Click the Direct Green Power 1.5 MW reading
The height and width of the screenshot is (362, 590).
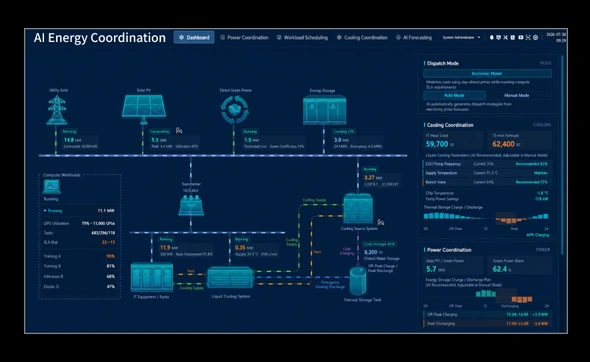[251, 140]
